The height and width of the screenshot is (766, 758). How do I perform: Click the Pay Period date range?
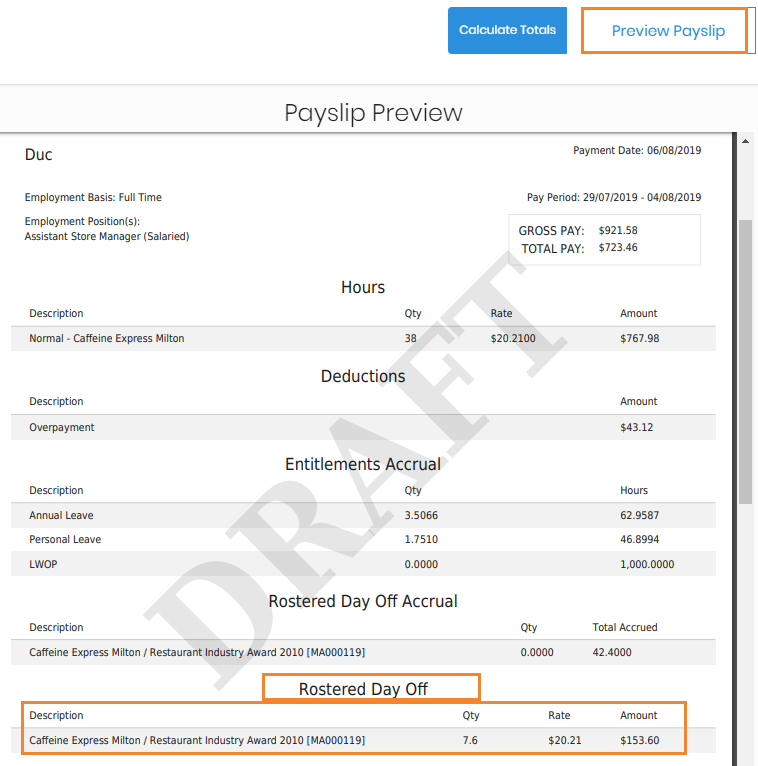point(614,198)
